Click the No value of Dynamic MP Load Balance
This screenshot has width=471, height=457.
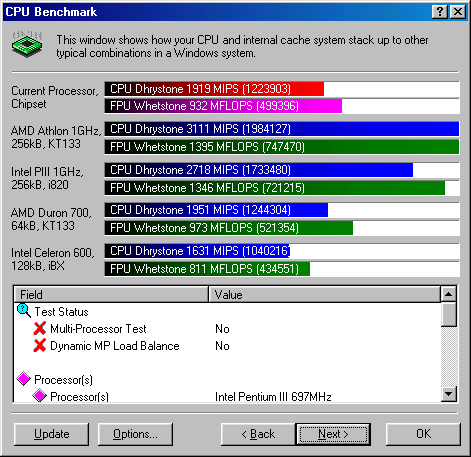coord(222,346)
